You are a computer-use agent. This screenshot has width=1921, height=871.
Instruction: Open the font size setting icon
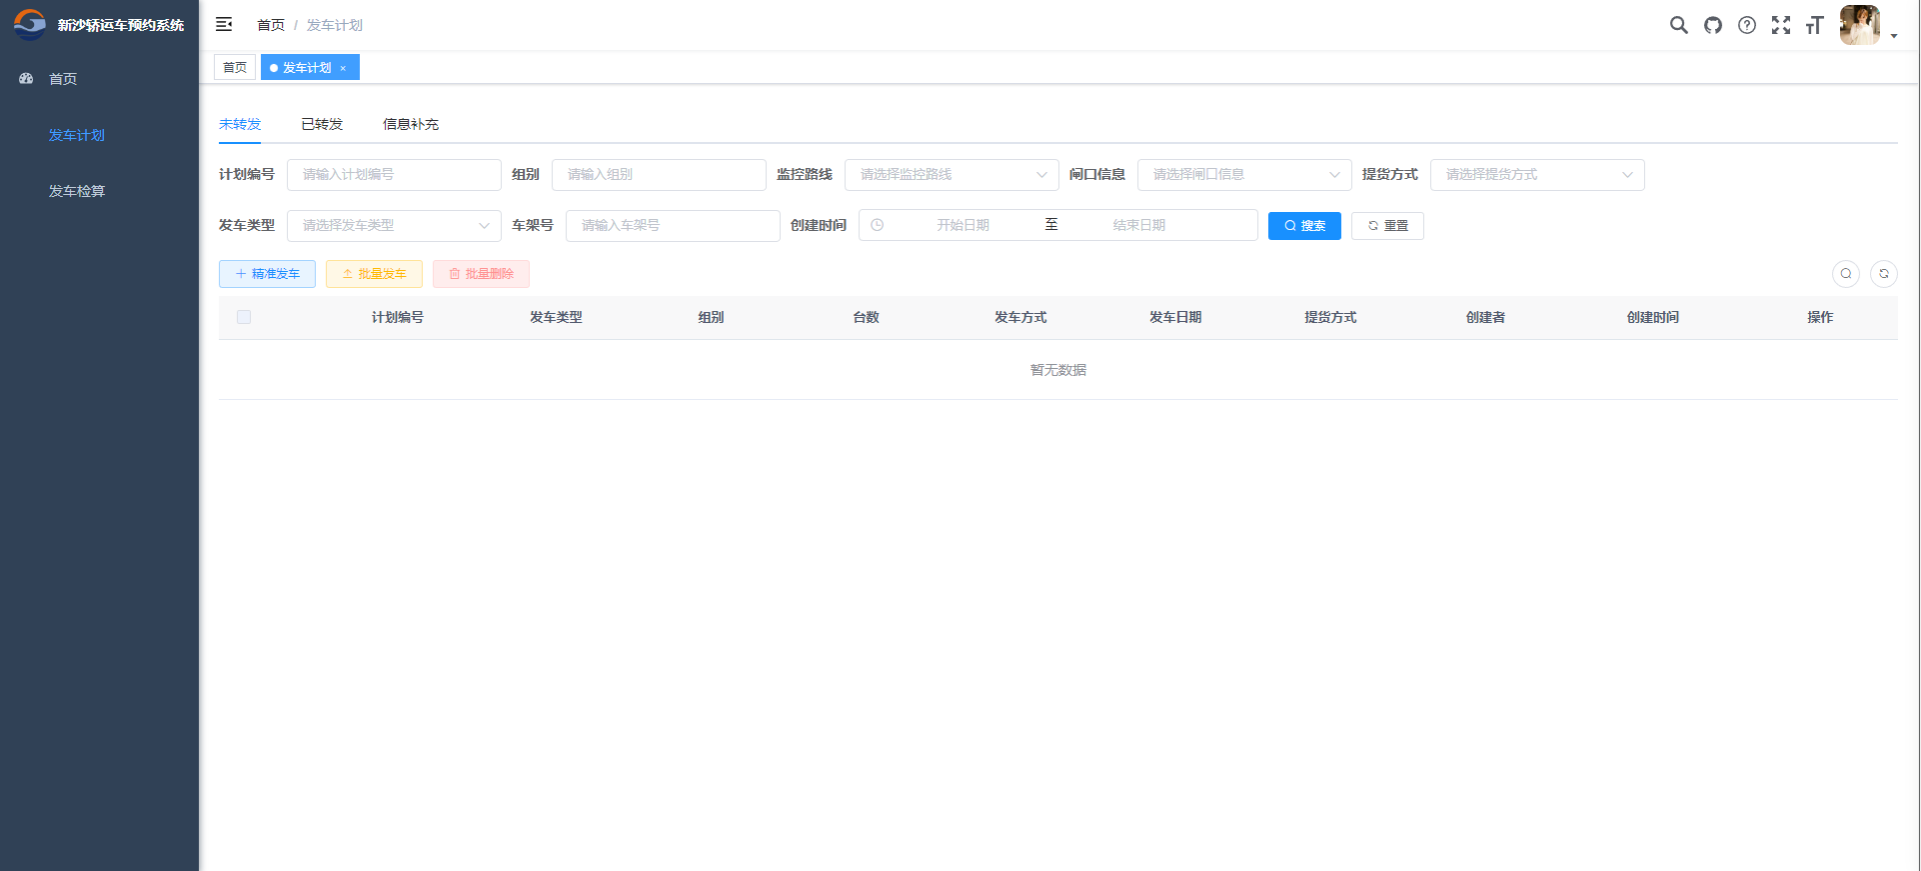point(1814,25)
